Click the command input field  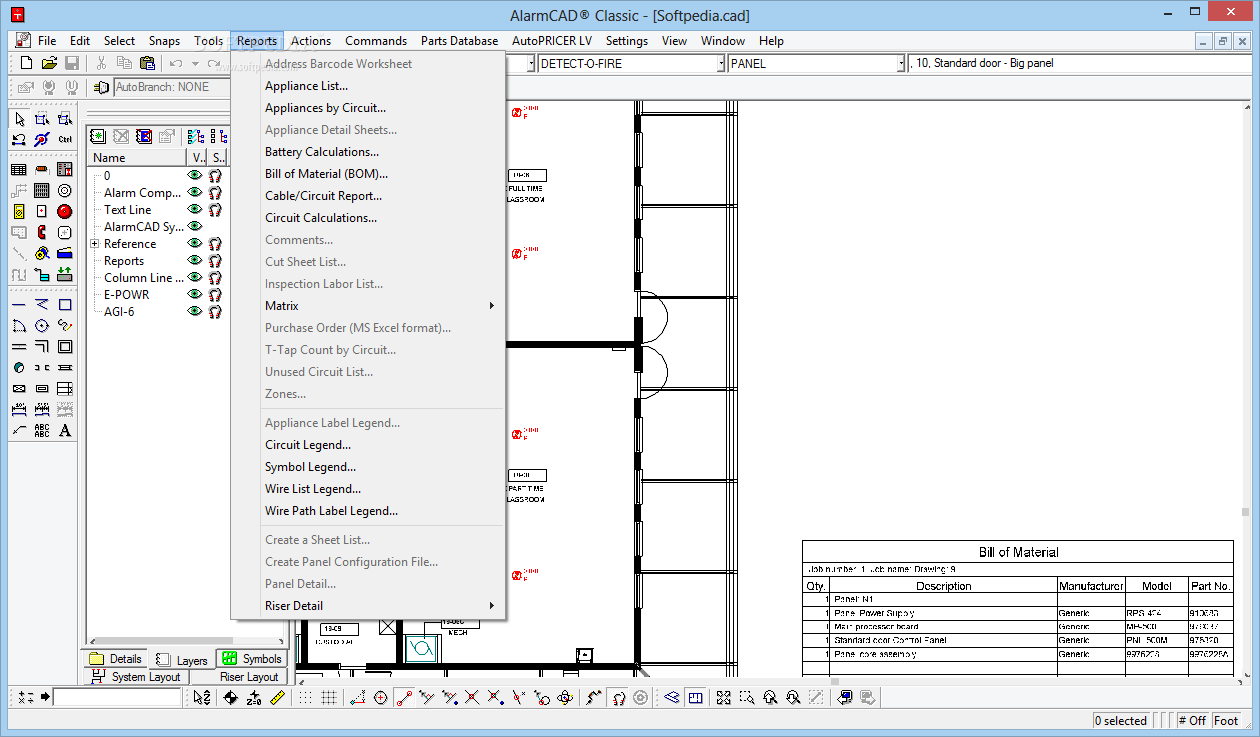[117, 697]
